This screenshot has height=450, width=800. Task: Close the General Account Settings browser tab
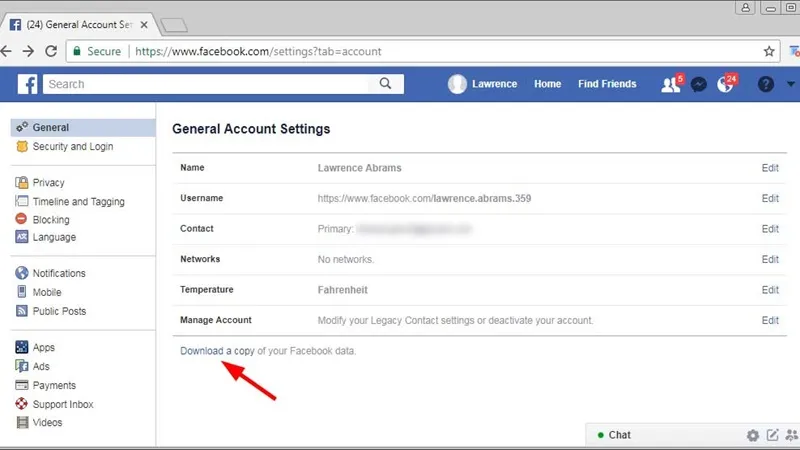click(144, 24)
